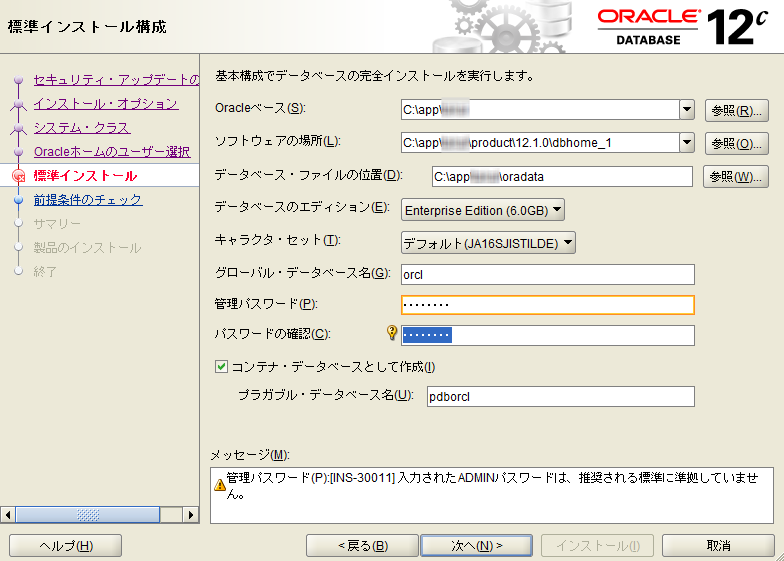Click the red current-step icon beside 標準インストール
This screenshot has height=561, width=784.
point(18,176)
